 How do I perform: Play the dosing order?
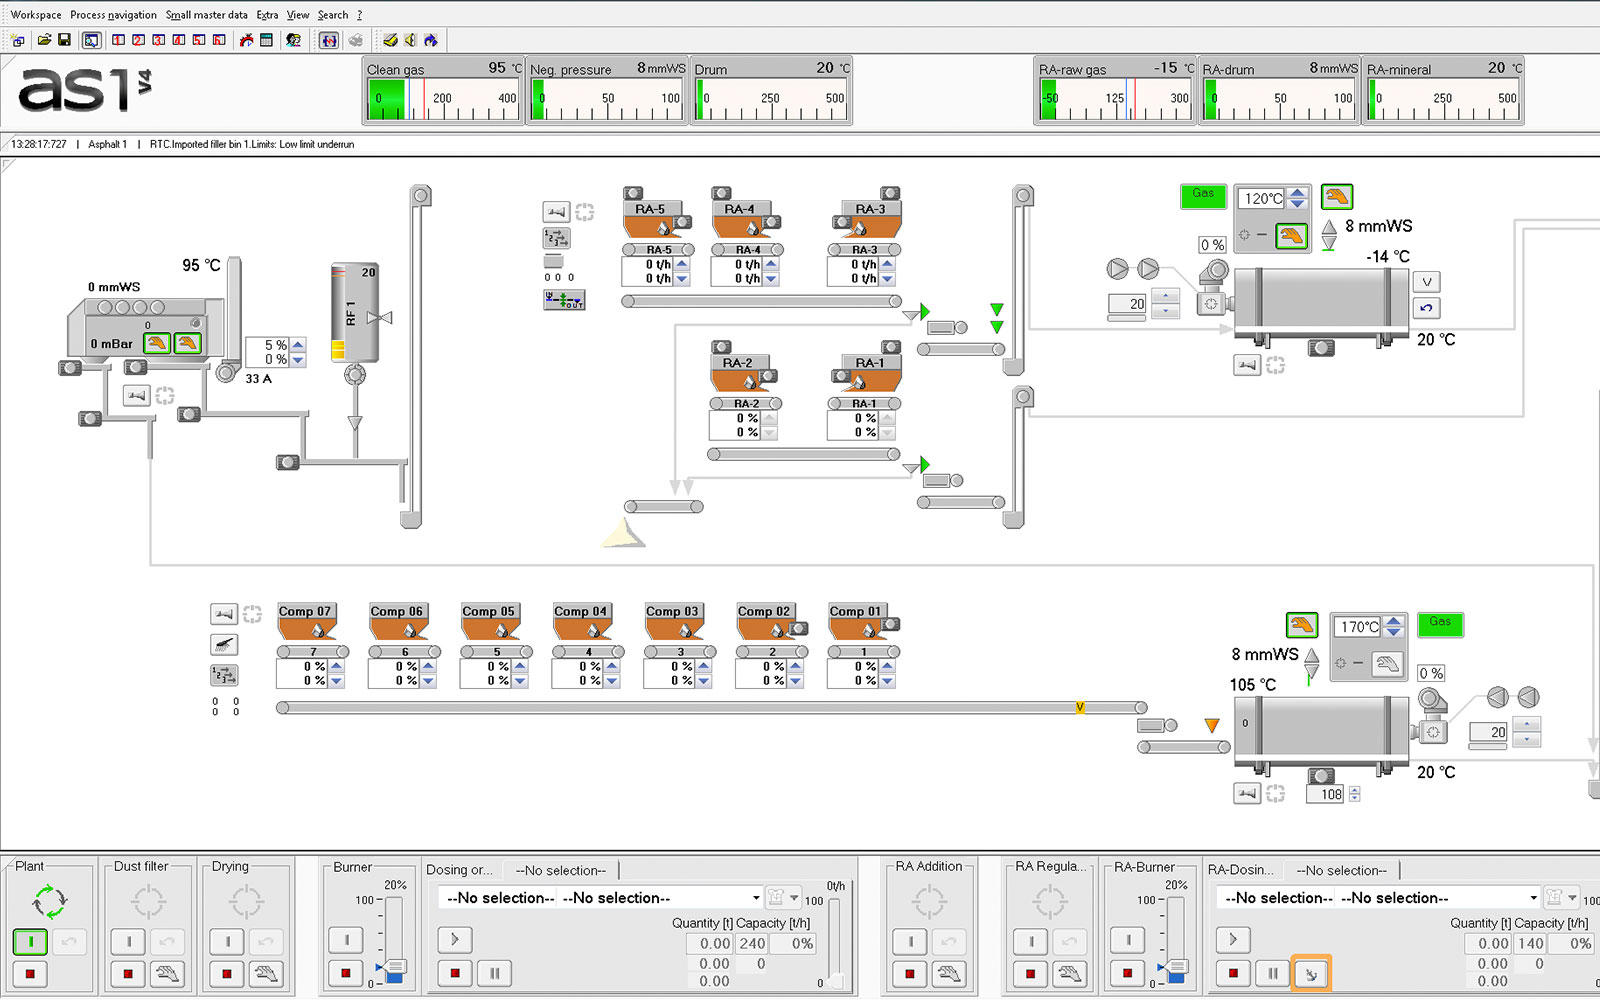click(x=454, y=939)
